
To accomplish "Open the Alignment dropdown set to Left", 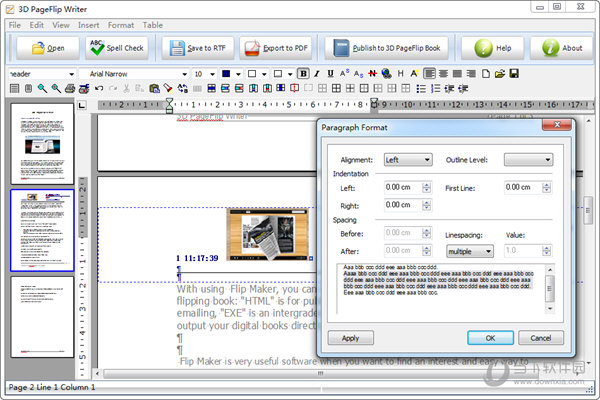I will pyautogui.click(x=408, y=160).
